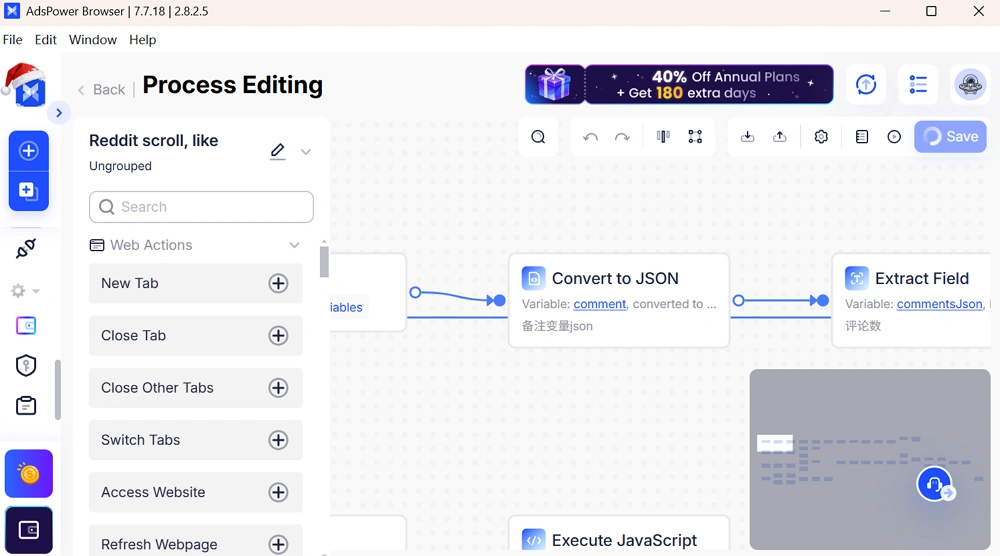
Task: Open the support headset chat button
Action: click(x=934, y=485)
